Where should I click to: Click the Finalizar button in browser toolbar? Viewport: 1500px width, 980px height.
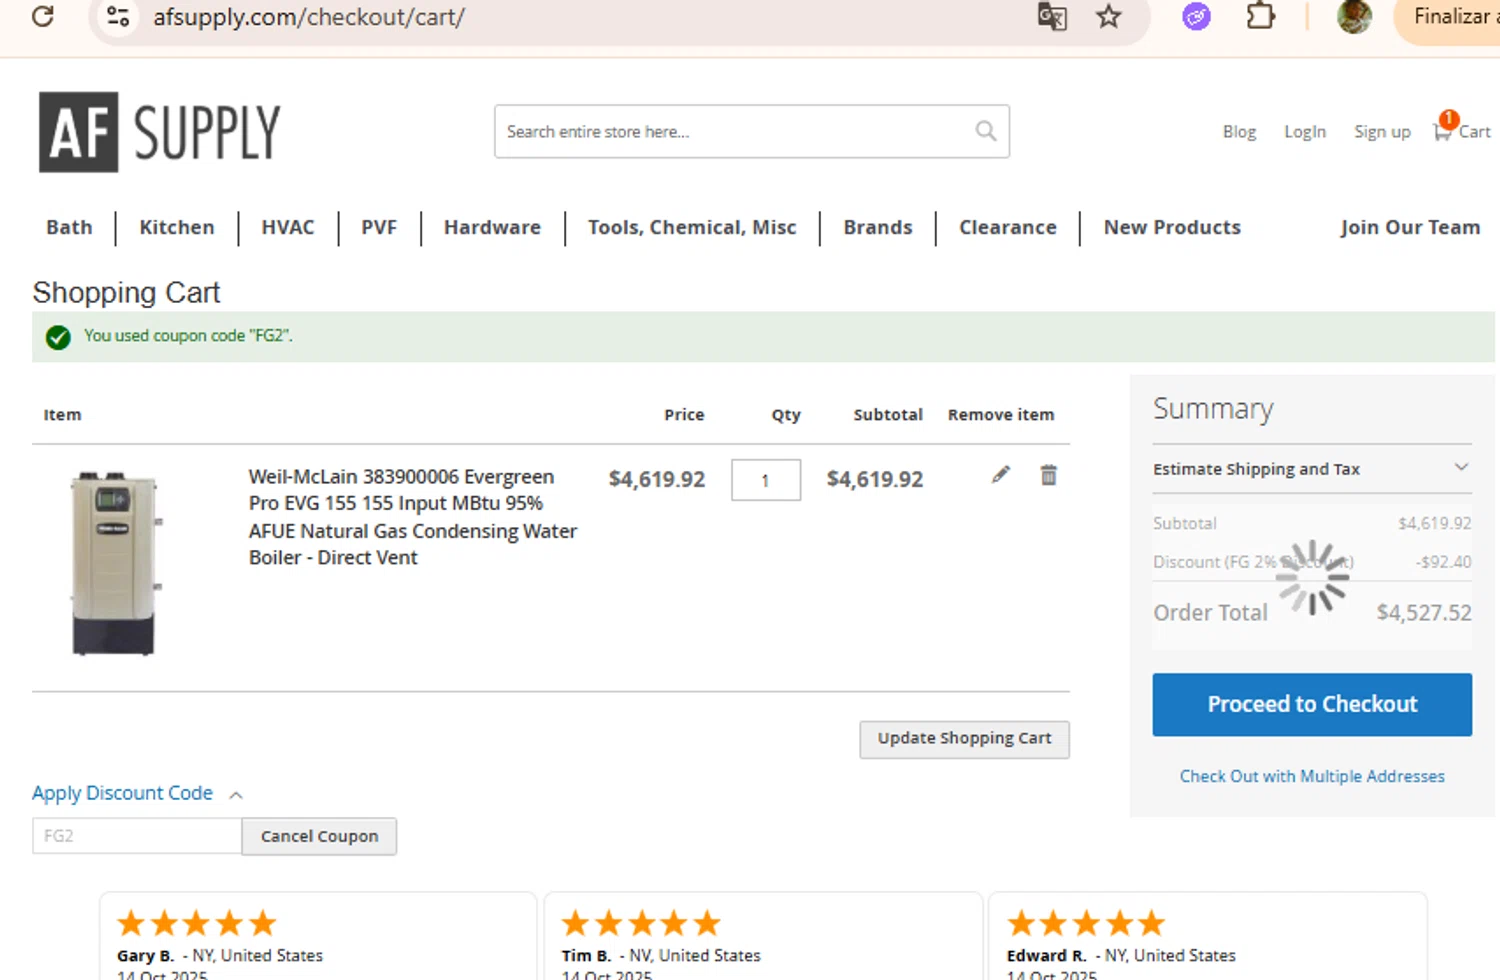tap(1450, 17)
